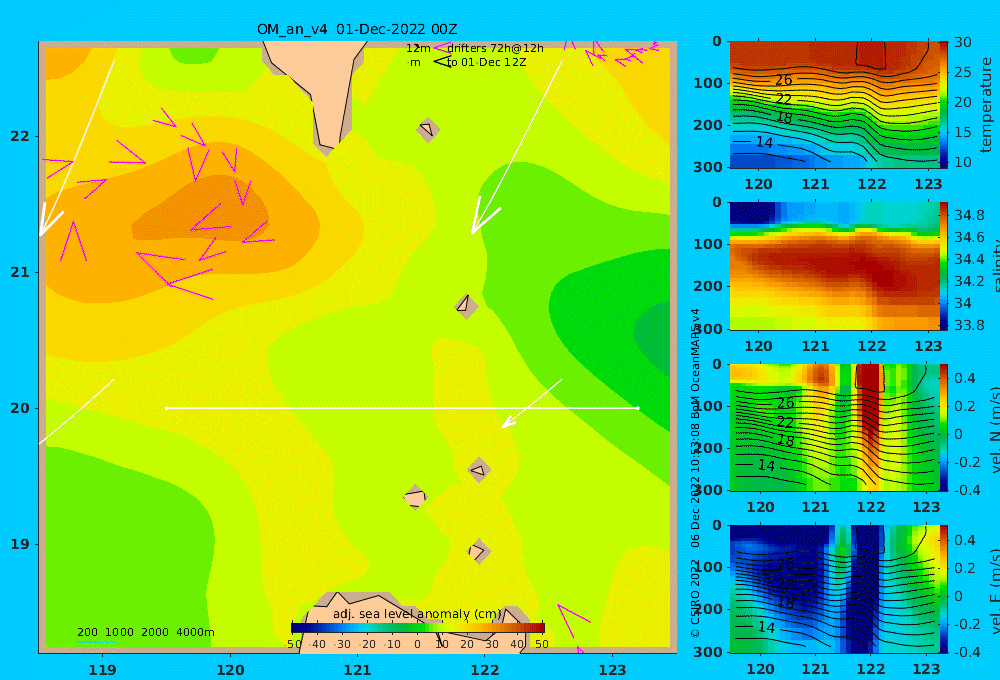Viewport: 1000px width, 680px height.
Task: Click the 14 contour label in temperature panel
Action: pos(764,142)
